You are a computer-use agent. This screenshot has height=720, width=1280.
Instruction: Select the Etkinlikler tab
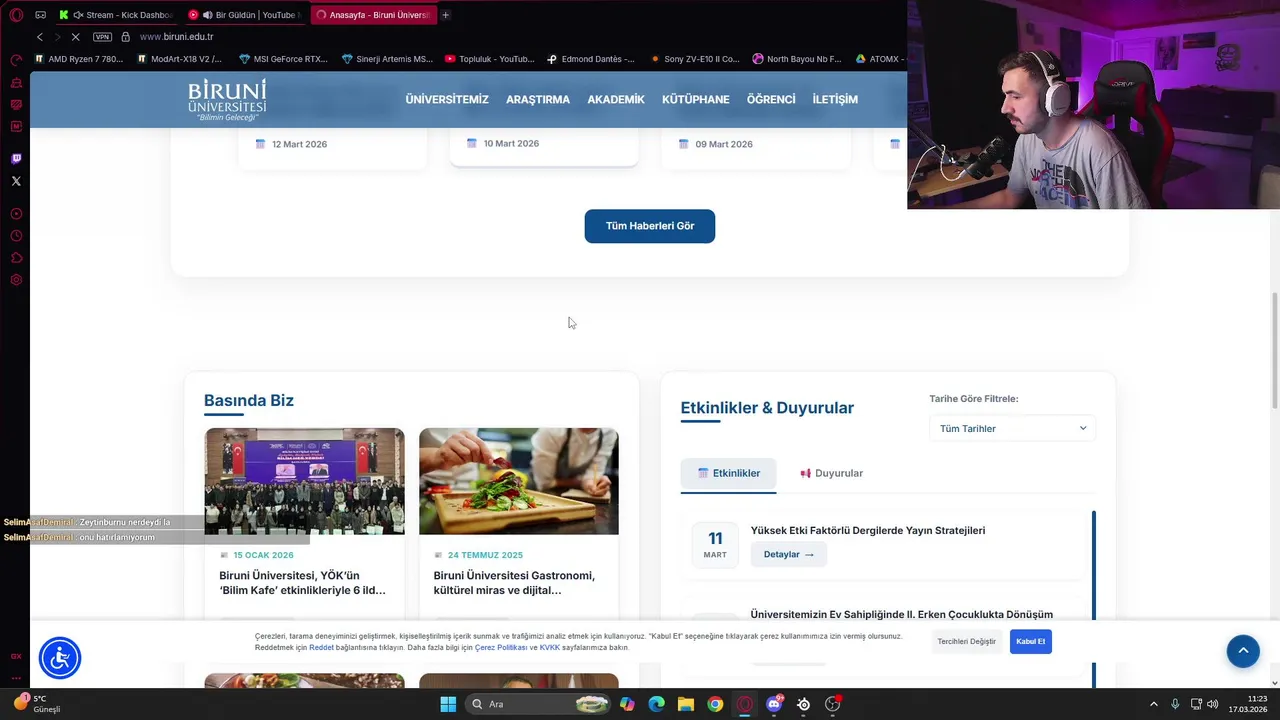(x=728, y=473)
